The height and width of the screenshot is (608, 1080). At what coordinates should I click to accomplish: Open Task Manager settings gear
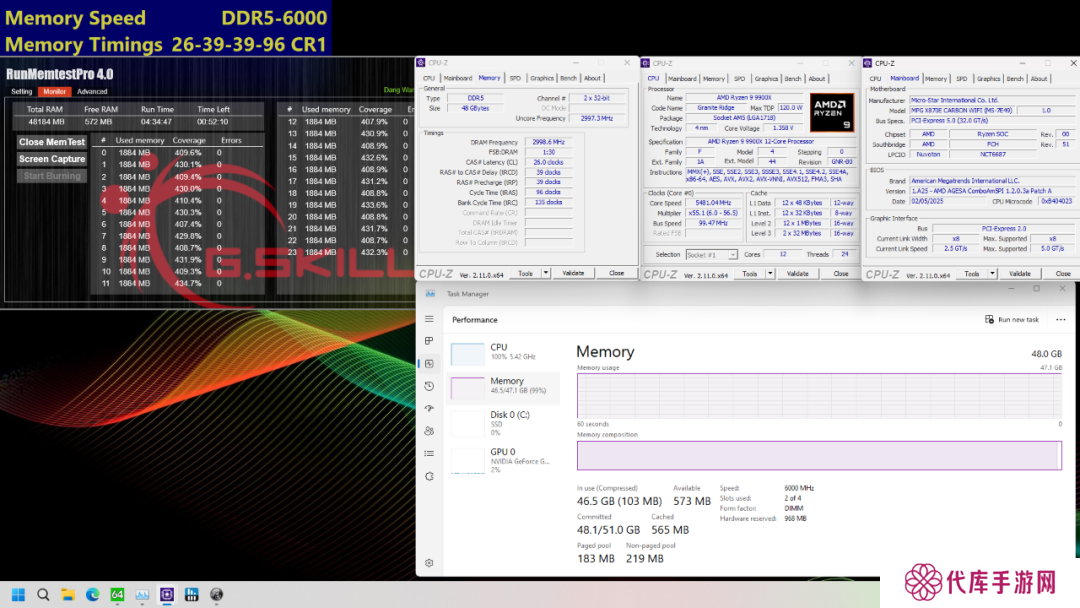click(x=429, y=563)
